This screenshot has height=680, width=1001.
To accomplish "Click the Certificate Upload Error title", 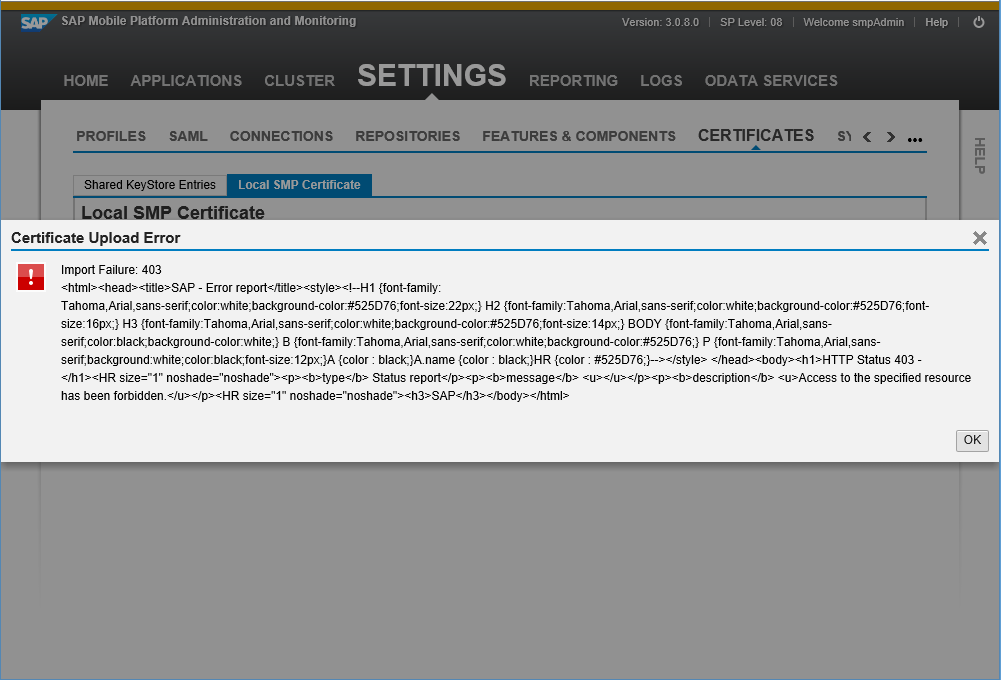I will (96, 238).
